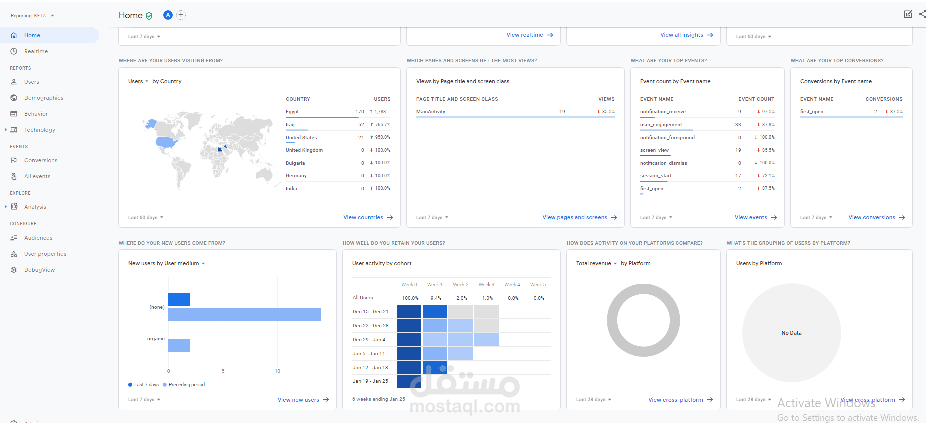Click the gray Total revenue donut chart
The width and height of the screenshot is (930, 424).
[643, 321]
